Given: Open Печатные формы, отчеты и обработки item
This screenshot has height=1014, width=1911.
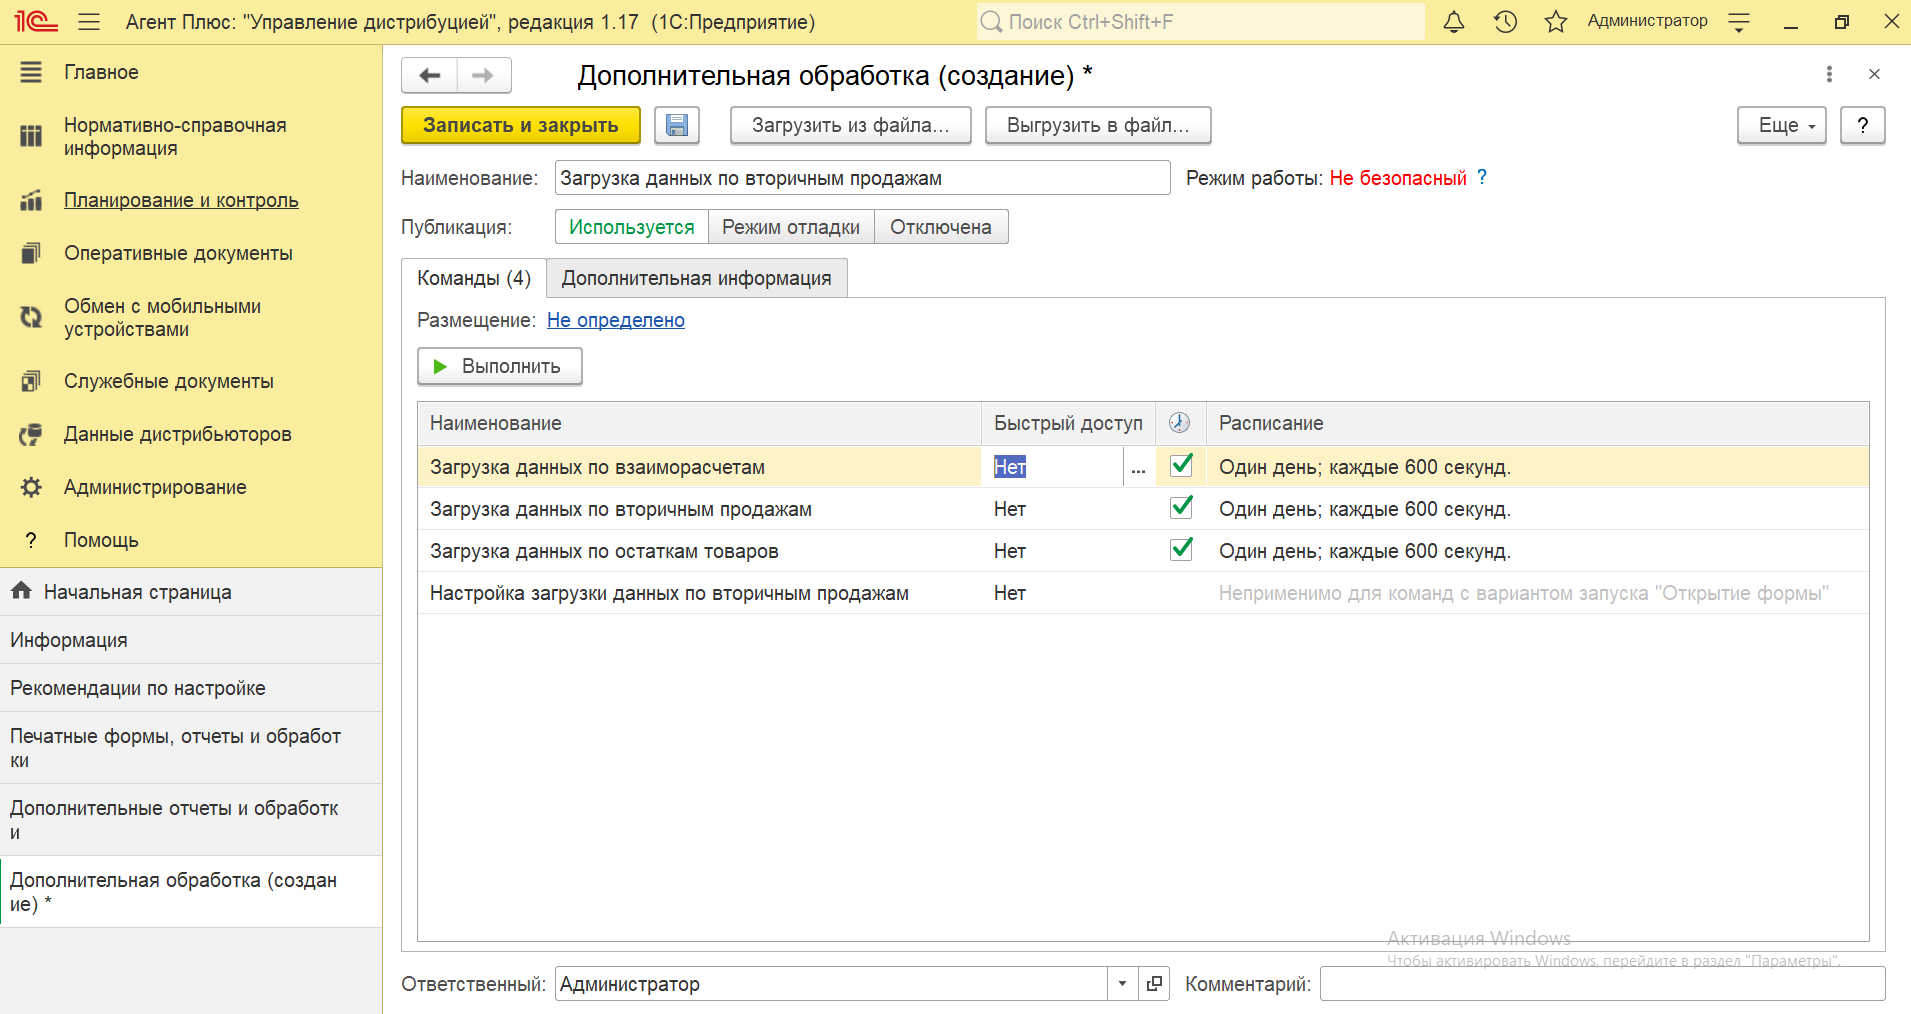Looking at the screenshot, I should click(191, 748).
